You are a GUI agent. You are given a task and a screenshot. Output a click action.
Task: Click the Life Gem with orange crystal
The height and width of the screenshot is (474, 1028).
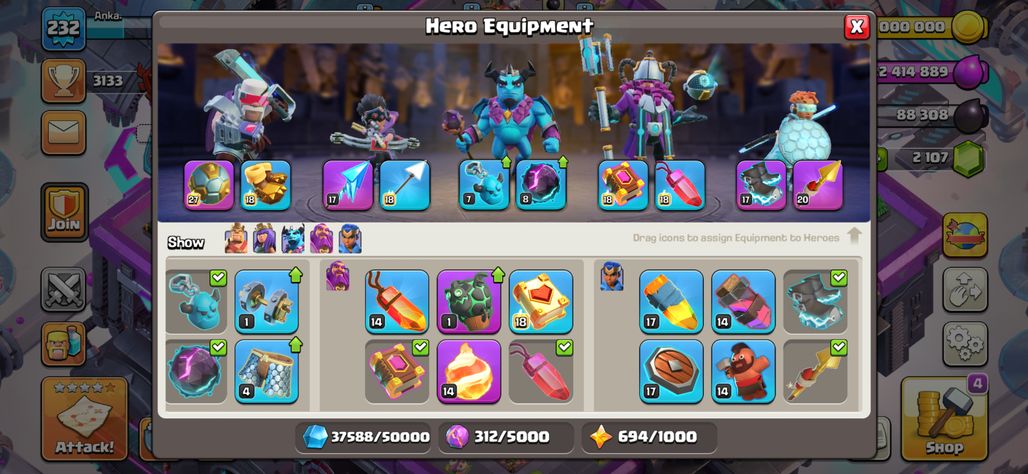pyautogui.click(x=397, y=301)
